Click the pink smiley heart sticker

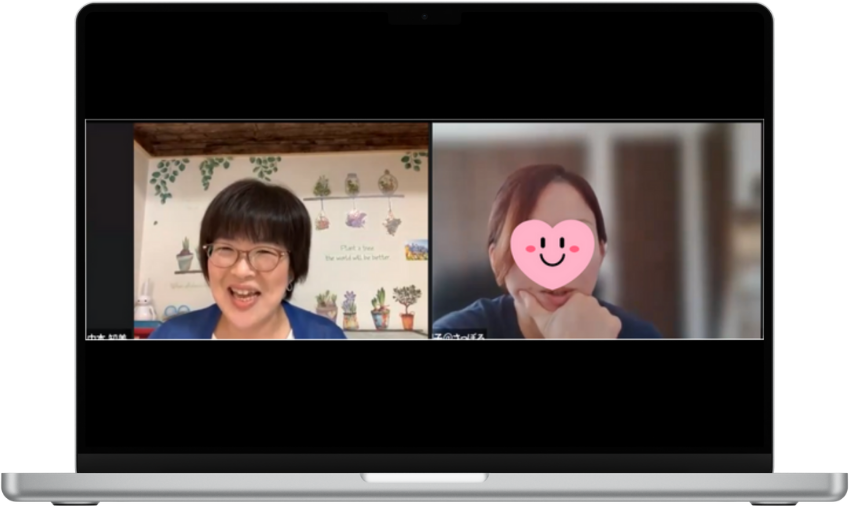coord(552,253)
